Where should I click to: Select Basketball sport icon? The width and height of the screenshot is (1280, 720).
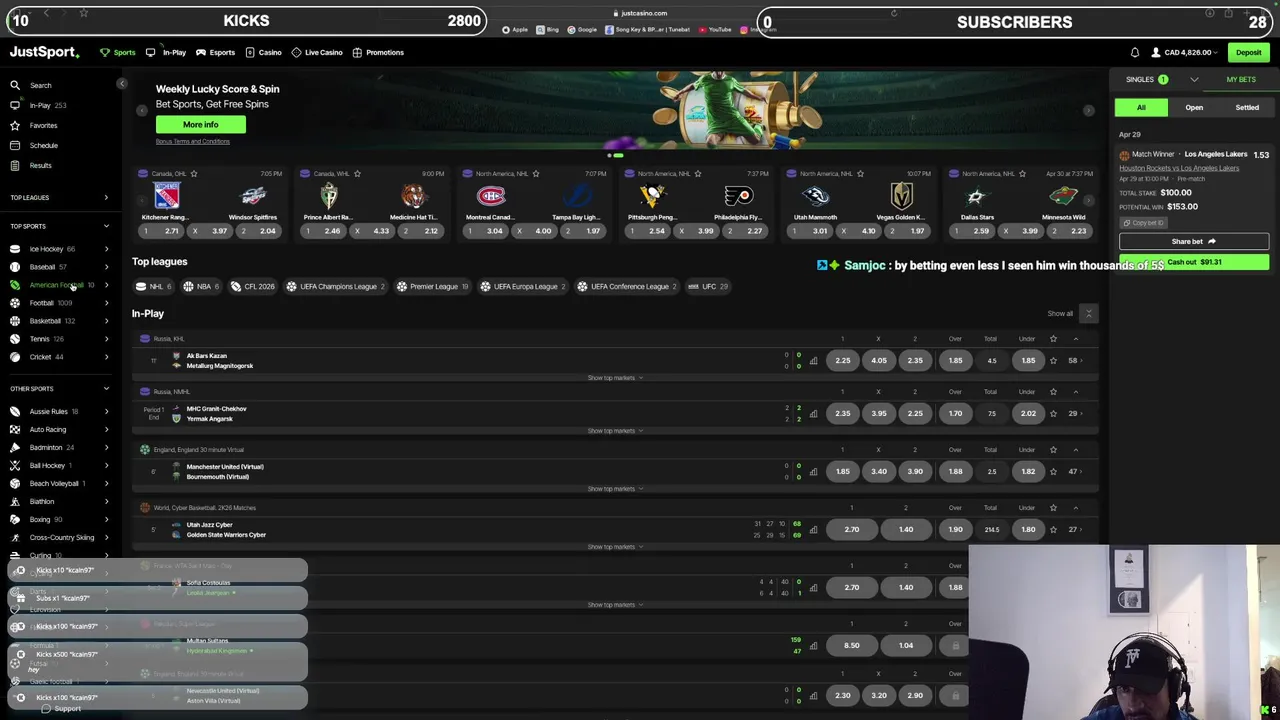[15, 321]
